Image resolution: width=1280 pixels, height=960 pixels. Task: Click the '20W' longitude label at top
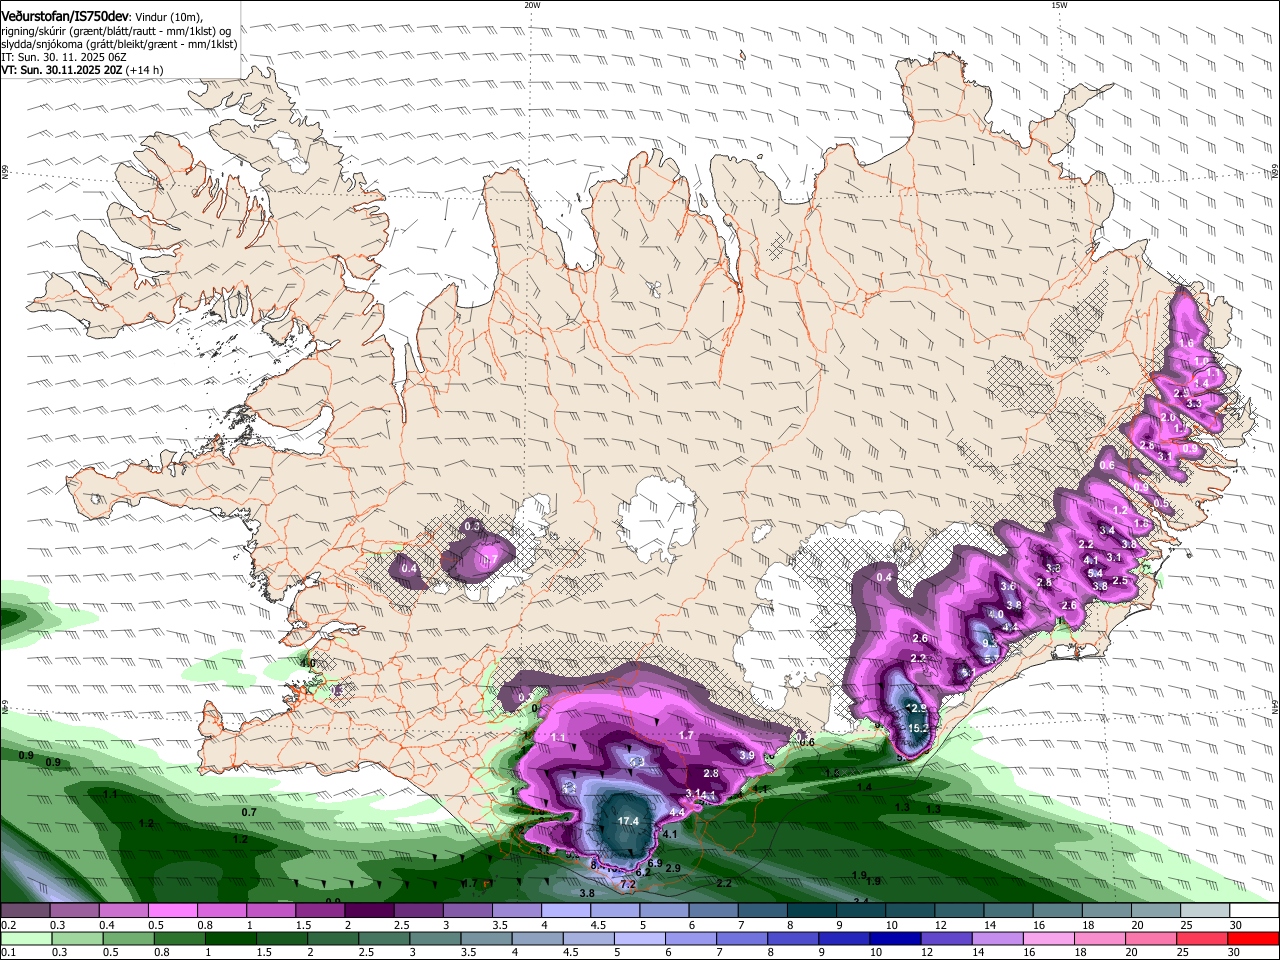pos(532,5)
